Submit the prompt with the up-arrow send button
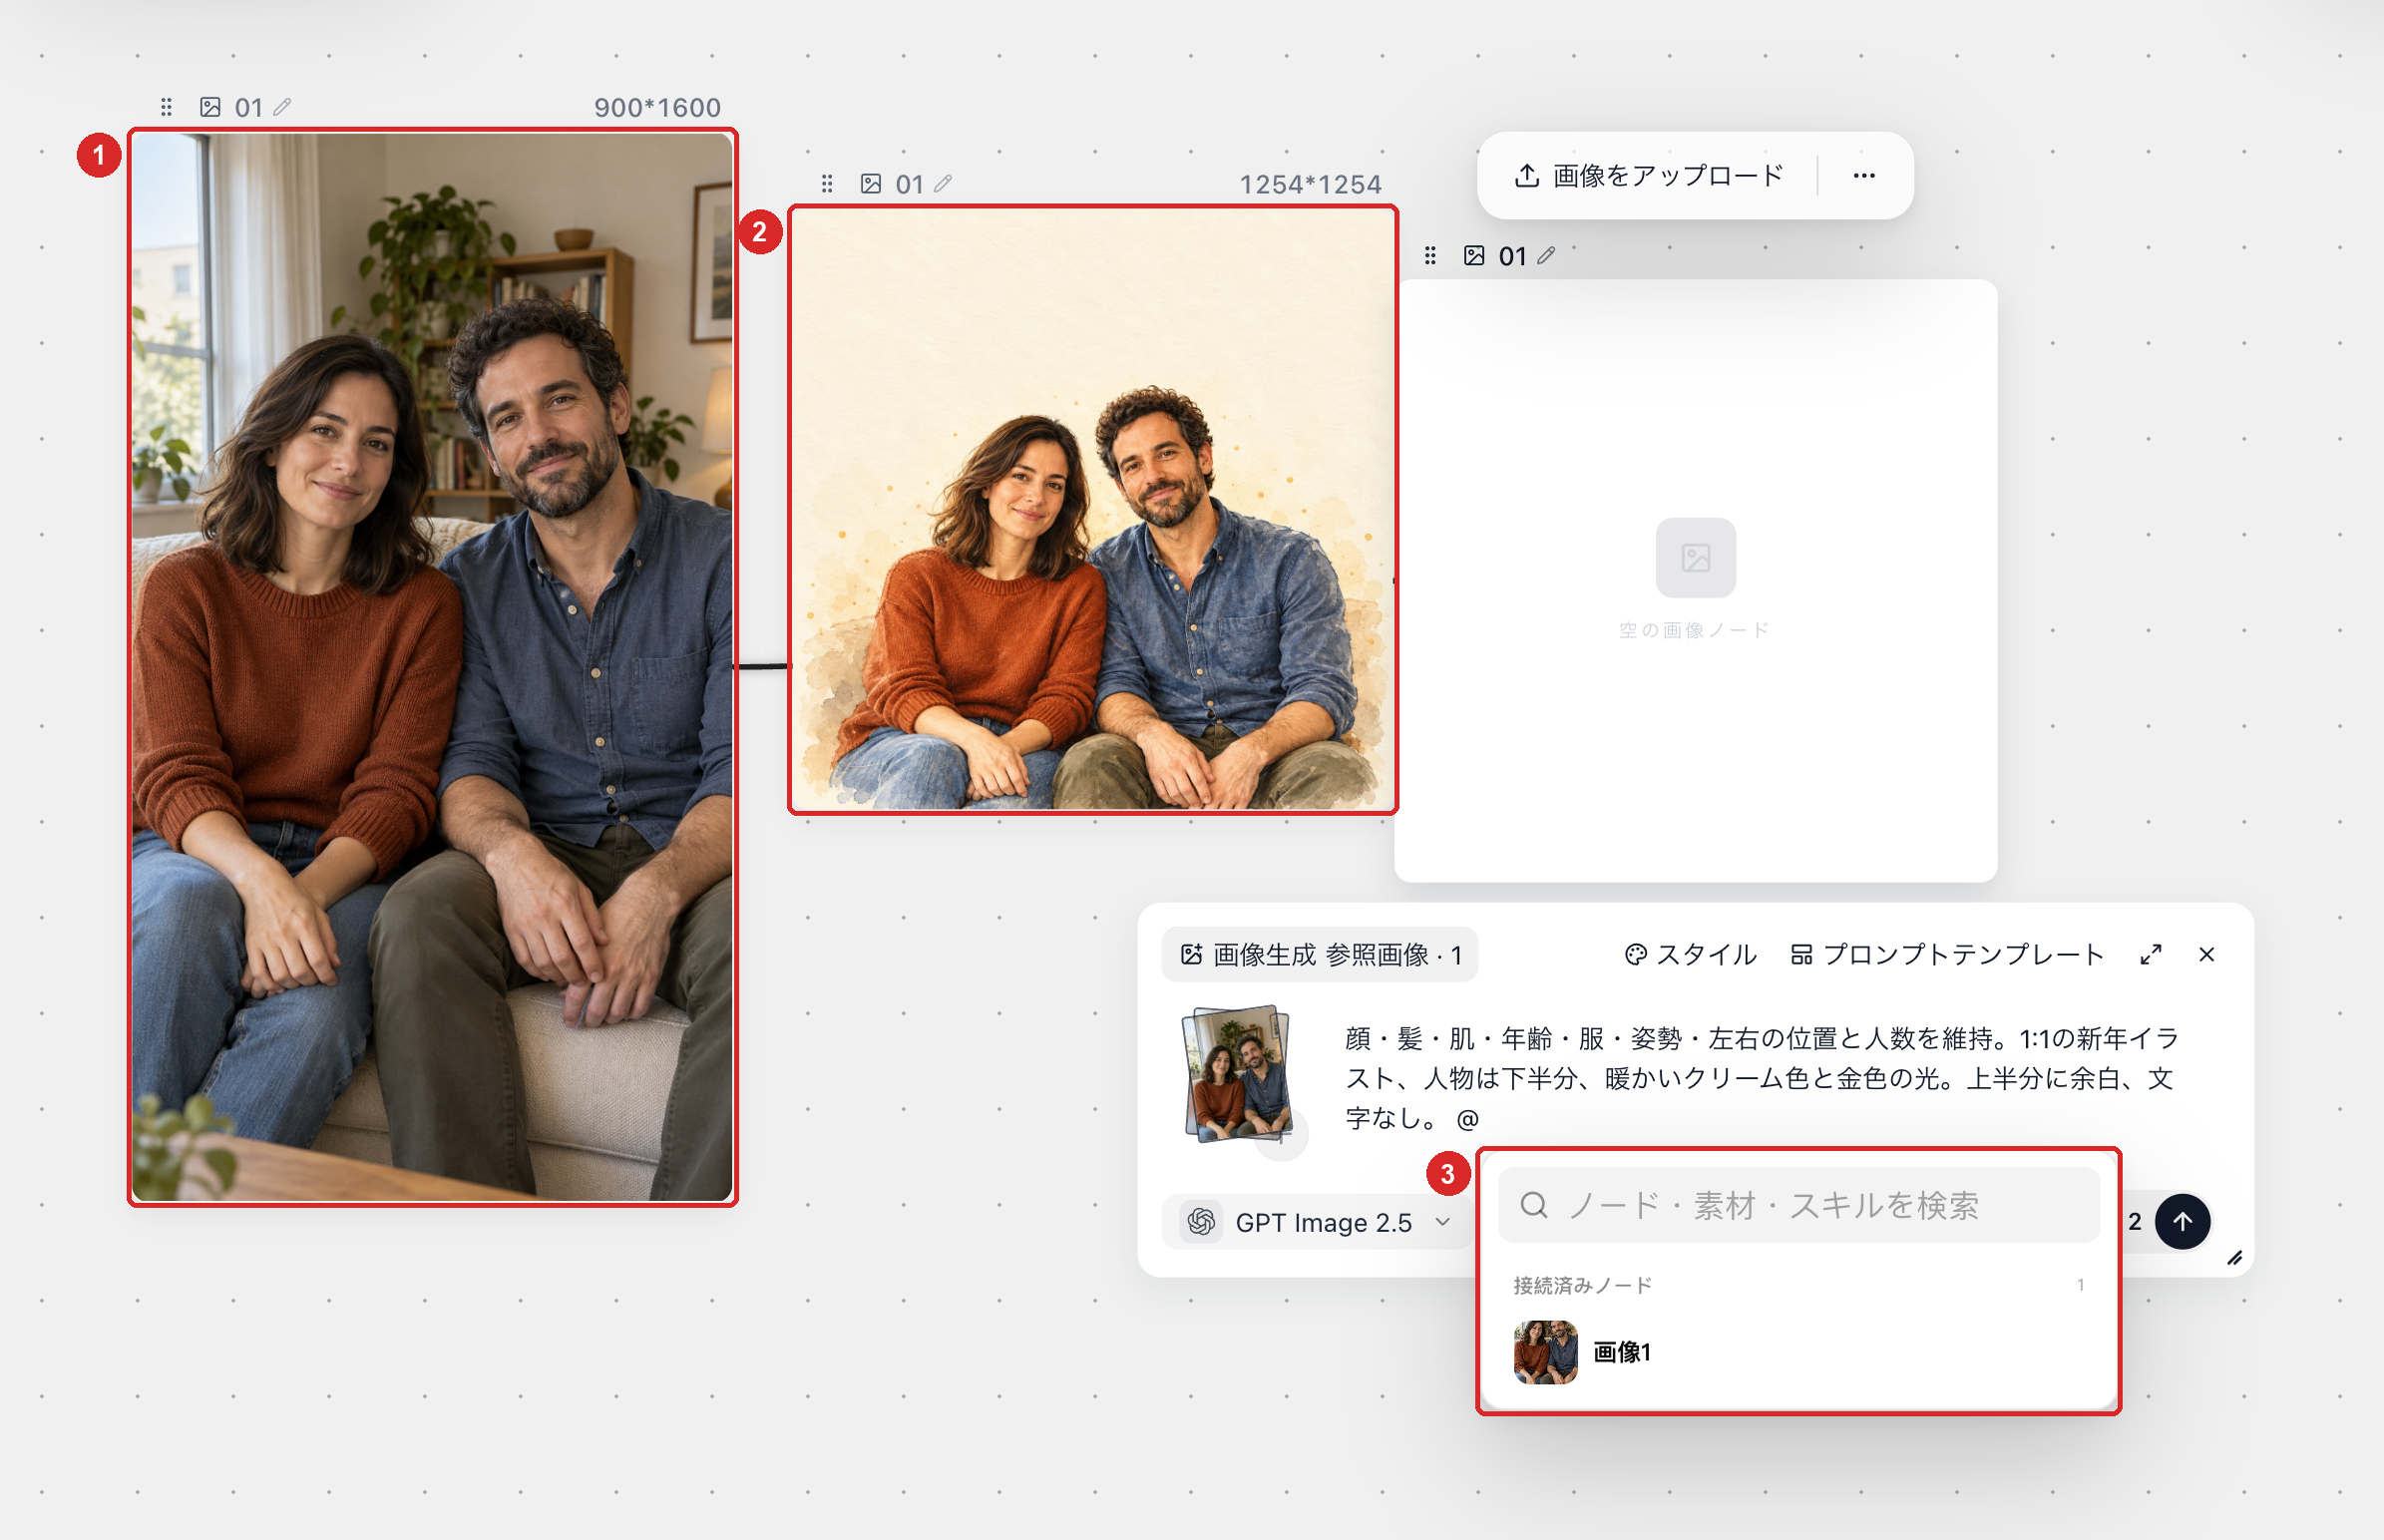Image resolution: width=2384 pixels, height=1540 pixels. tap(2182, 1222)
